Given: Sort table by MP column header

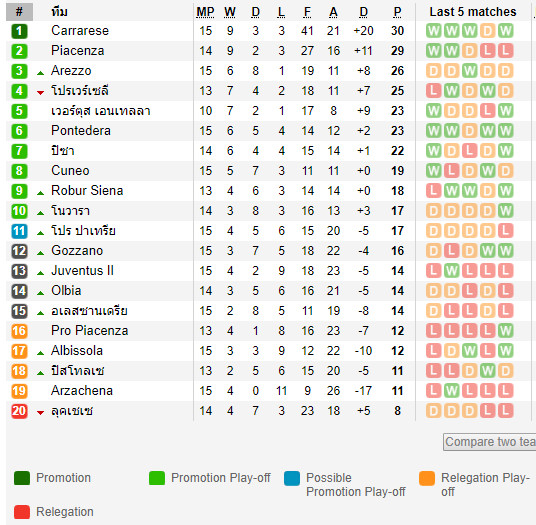Looking at the screenshot, I should coord(205,12).
